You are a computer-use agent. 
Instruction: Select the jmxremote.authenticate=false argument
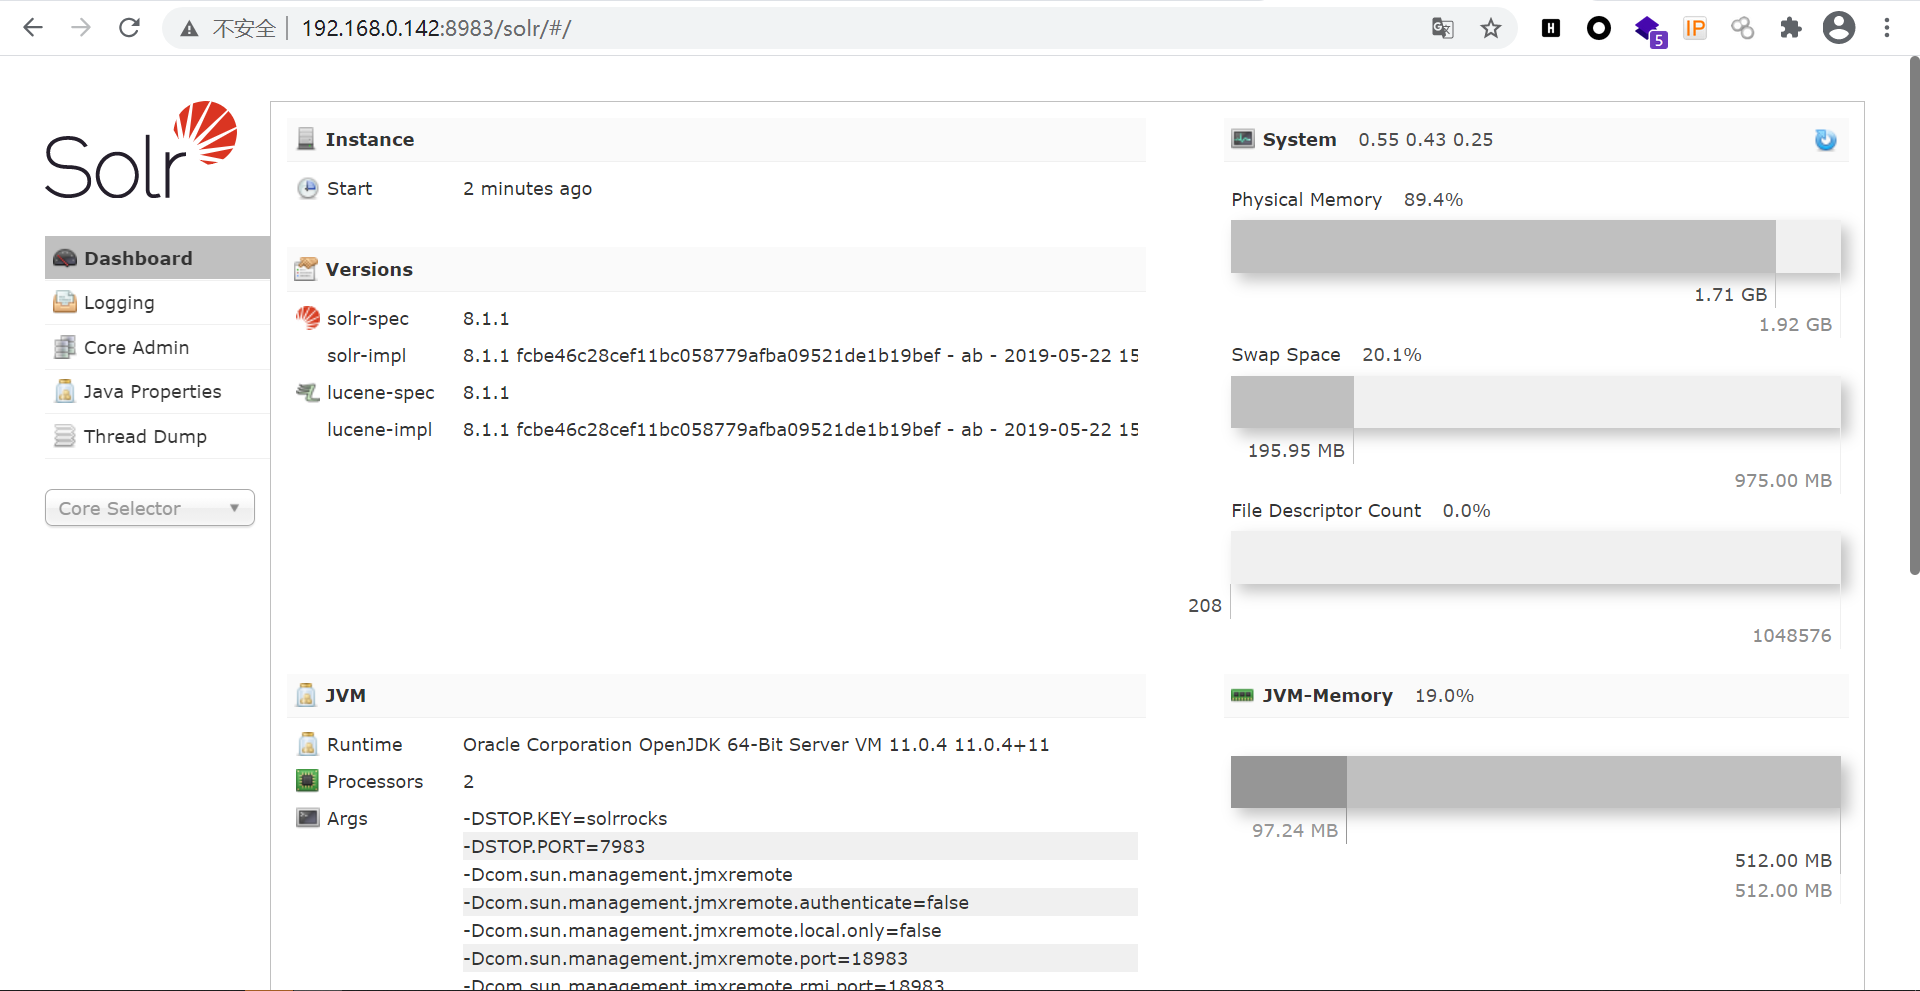[716, 902]
